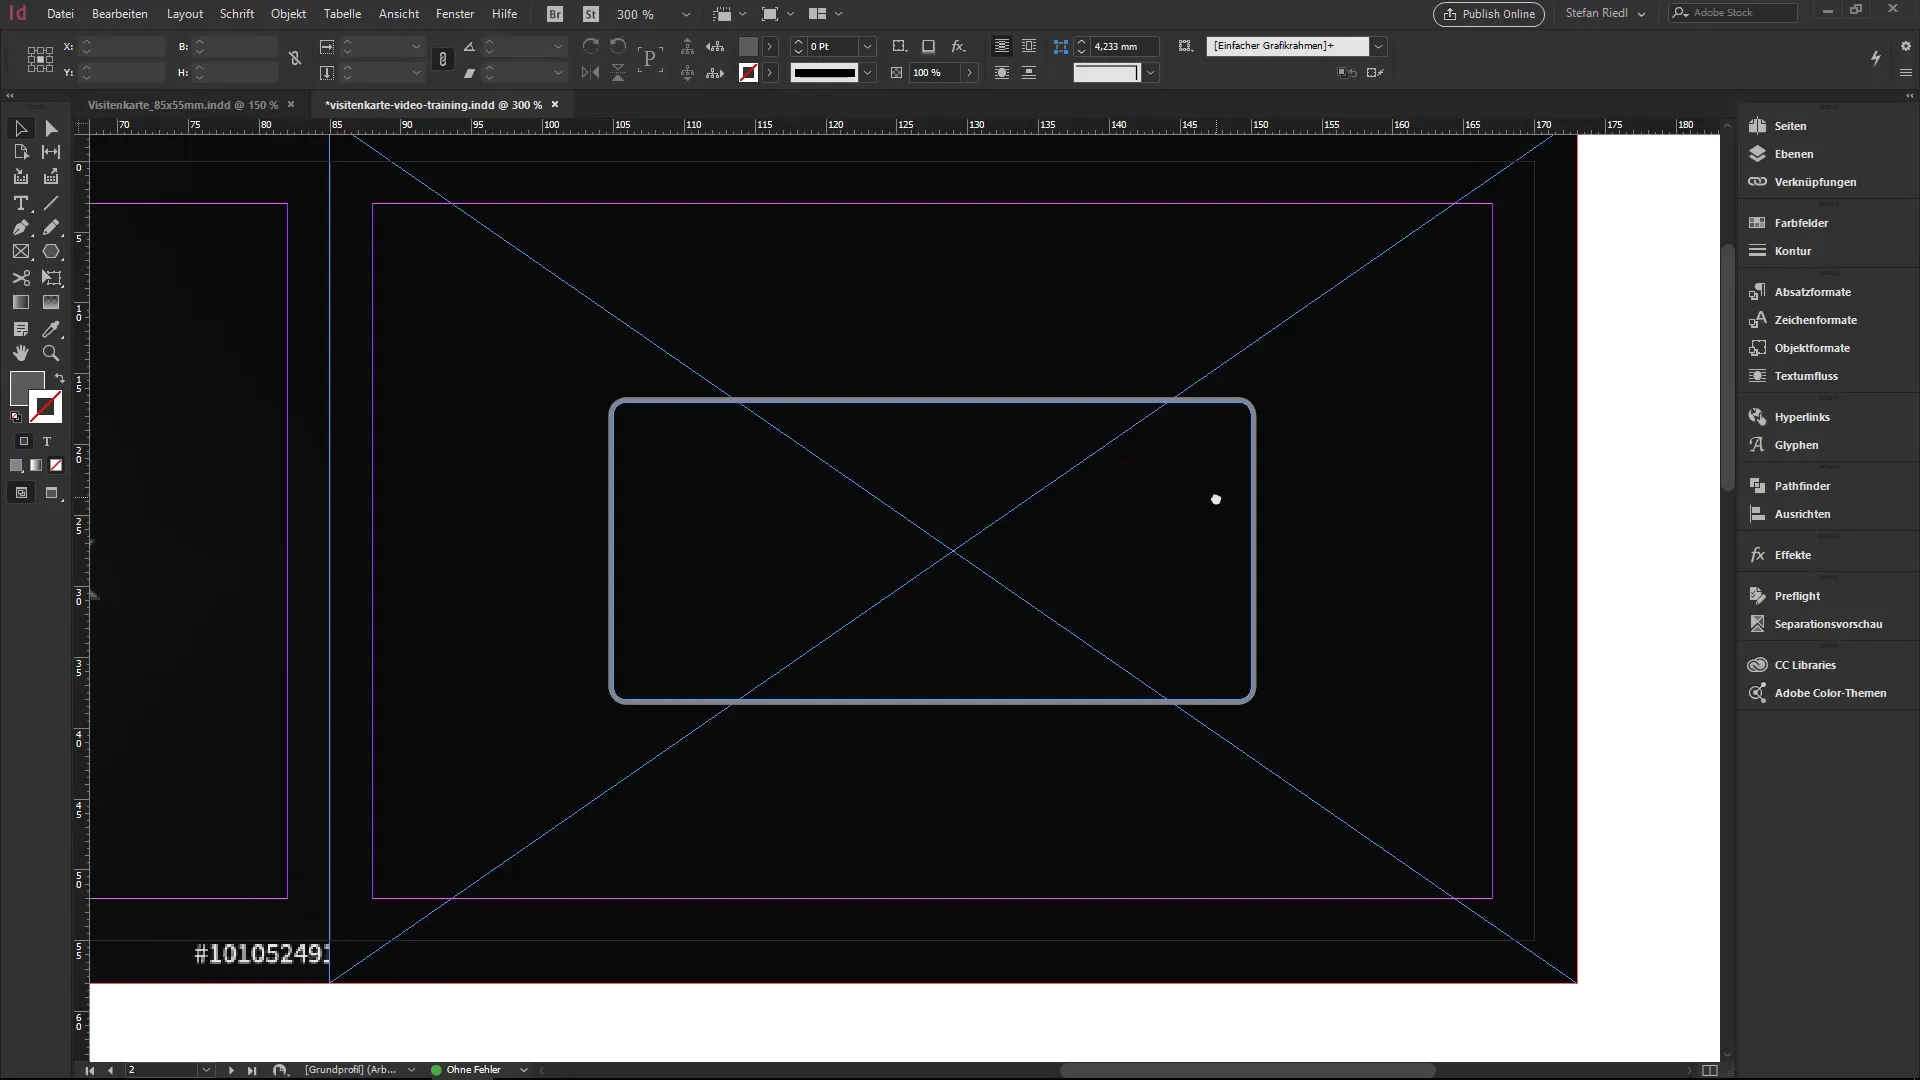Screen dimensions: 1920x1080
Task: Select the Zoom magnifier tool
Action: pos(51,353)
